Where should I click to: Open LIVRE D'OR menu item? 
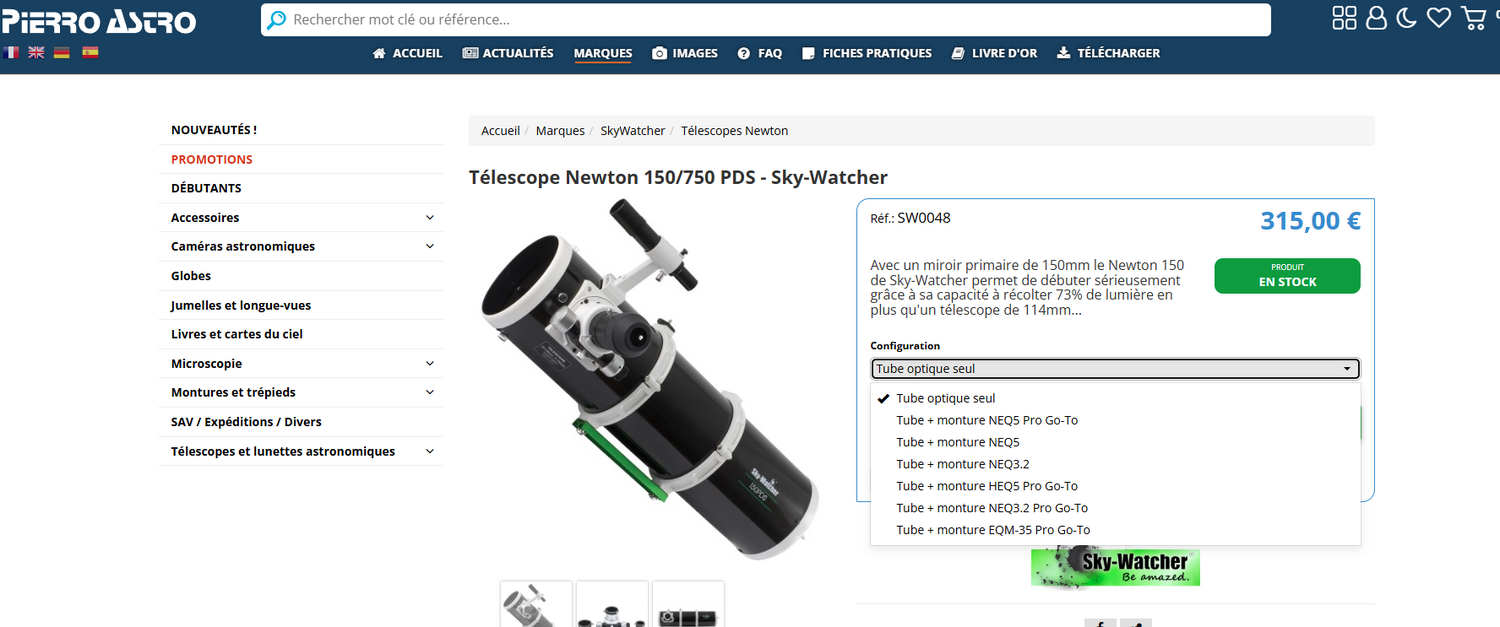(994, 53)
